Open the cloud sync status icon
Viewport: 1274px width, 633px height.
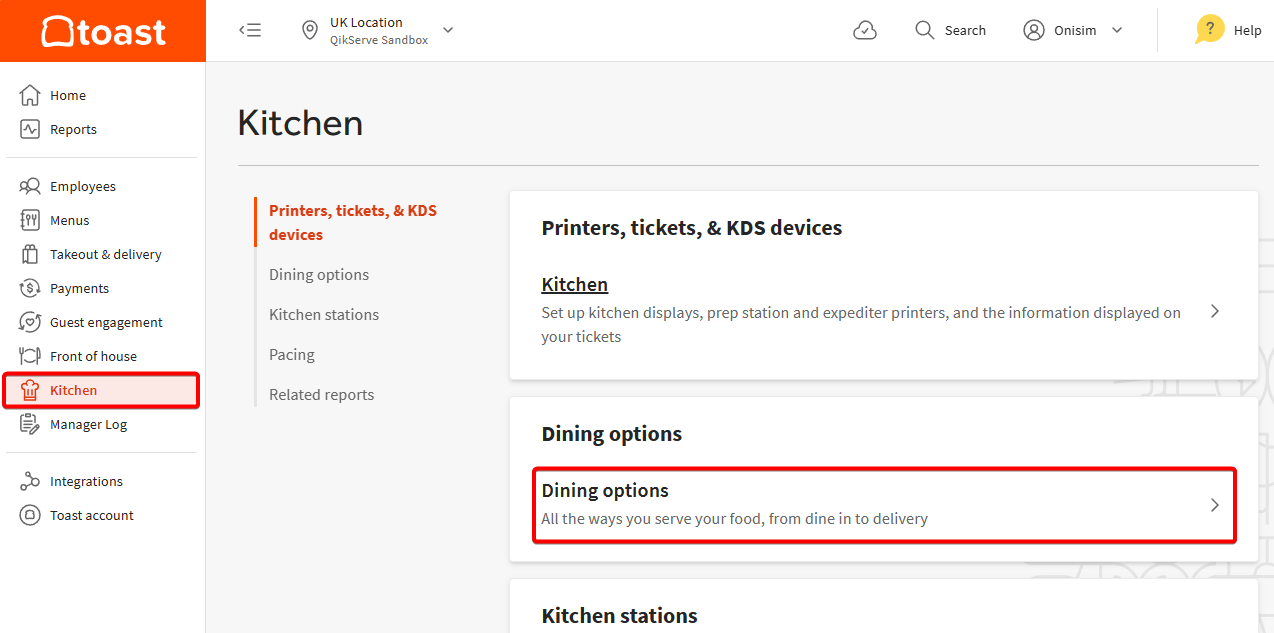click(864, 30)
